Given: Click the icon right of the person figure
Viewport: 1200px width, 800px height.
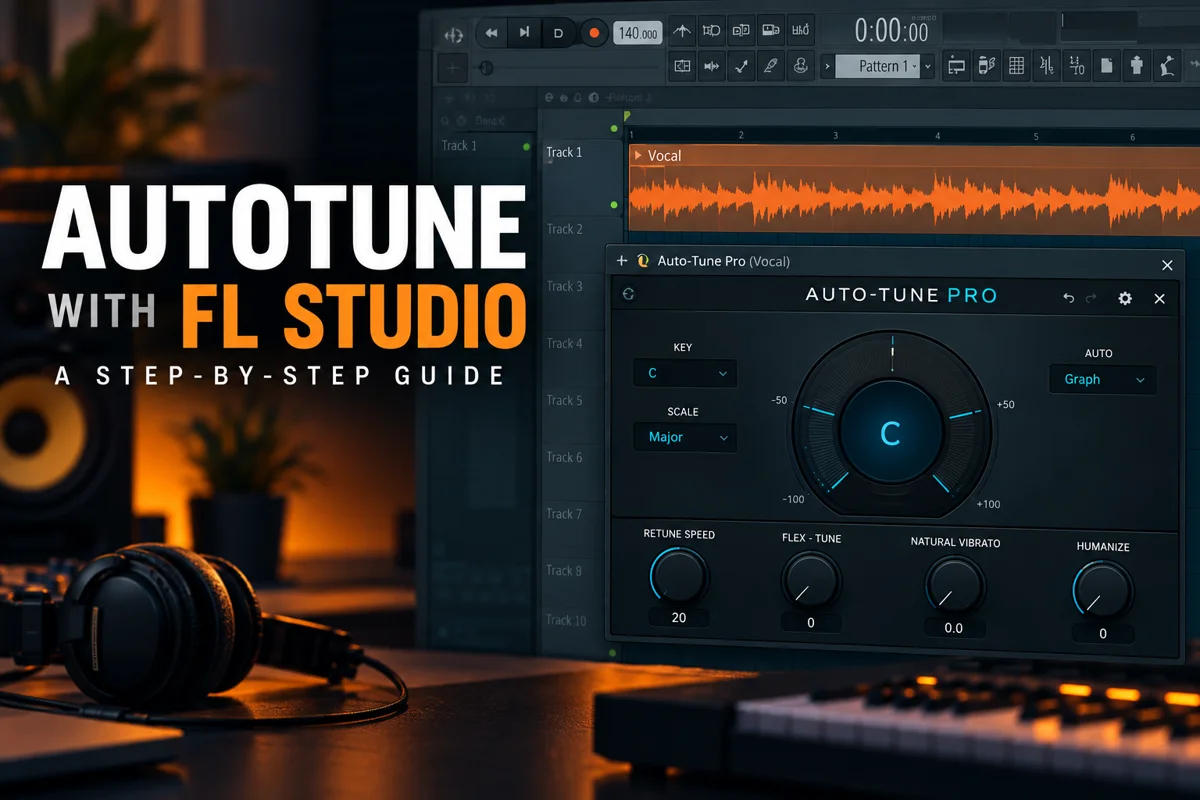Looking at the screenshot, I should [1166, 66].
